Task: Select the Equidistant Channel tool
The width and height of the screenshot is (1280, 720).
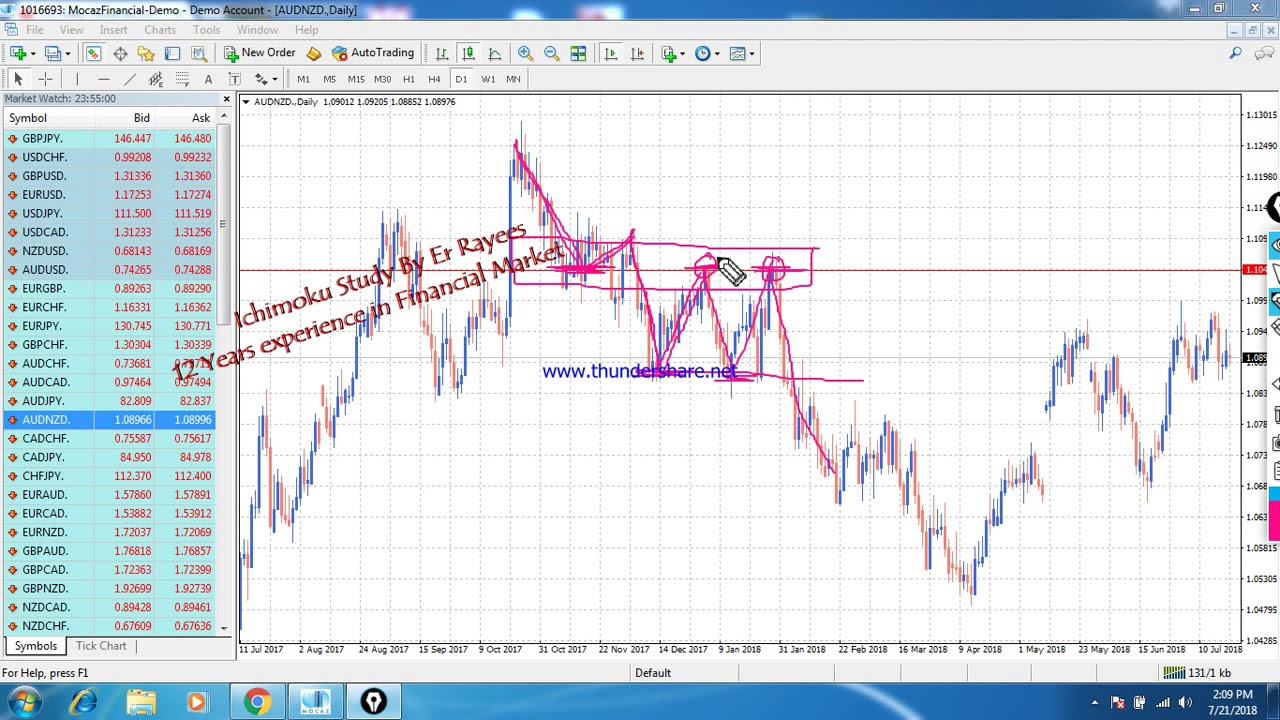Action: (x=155, y=79)
